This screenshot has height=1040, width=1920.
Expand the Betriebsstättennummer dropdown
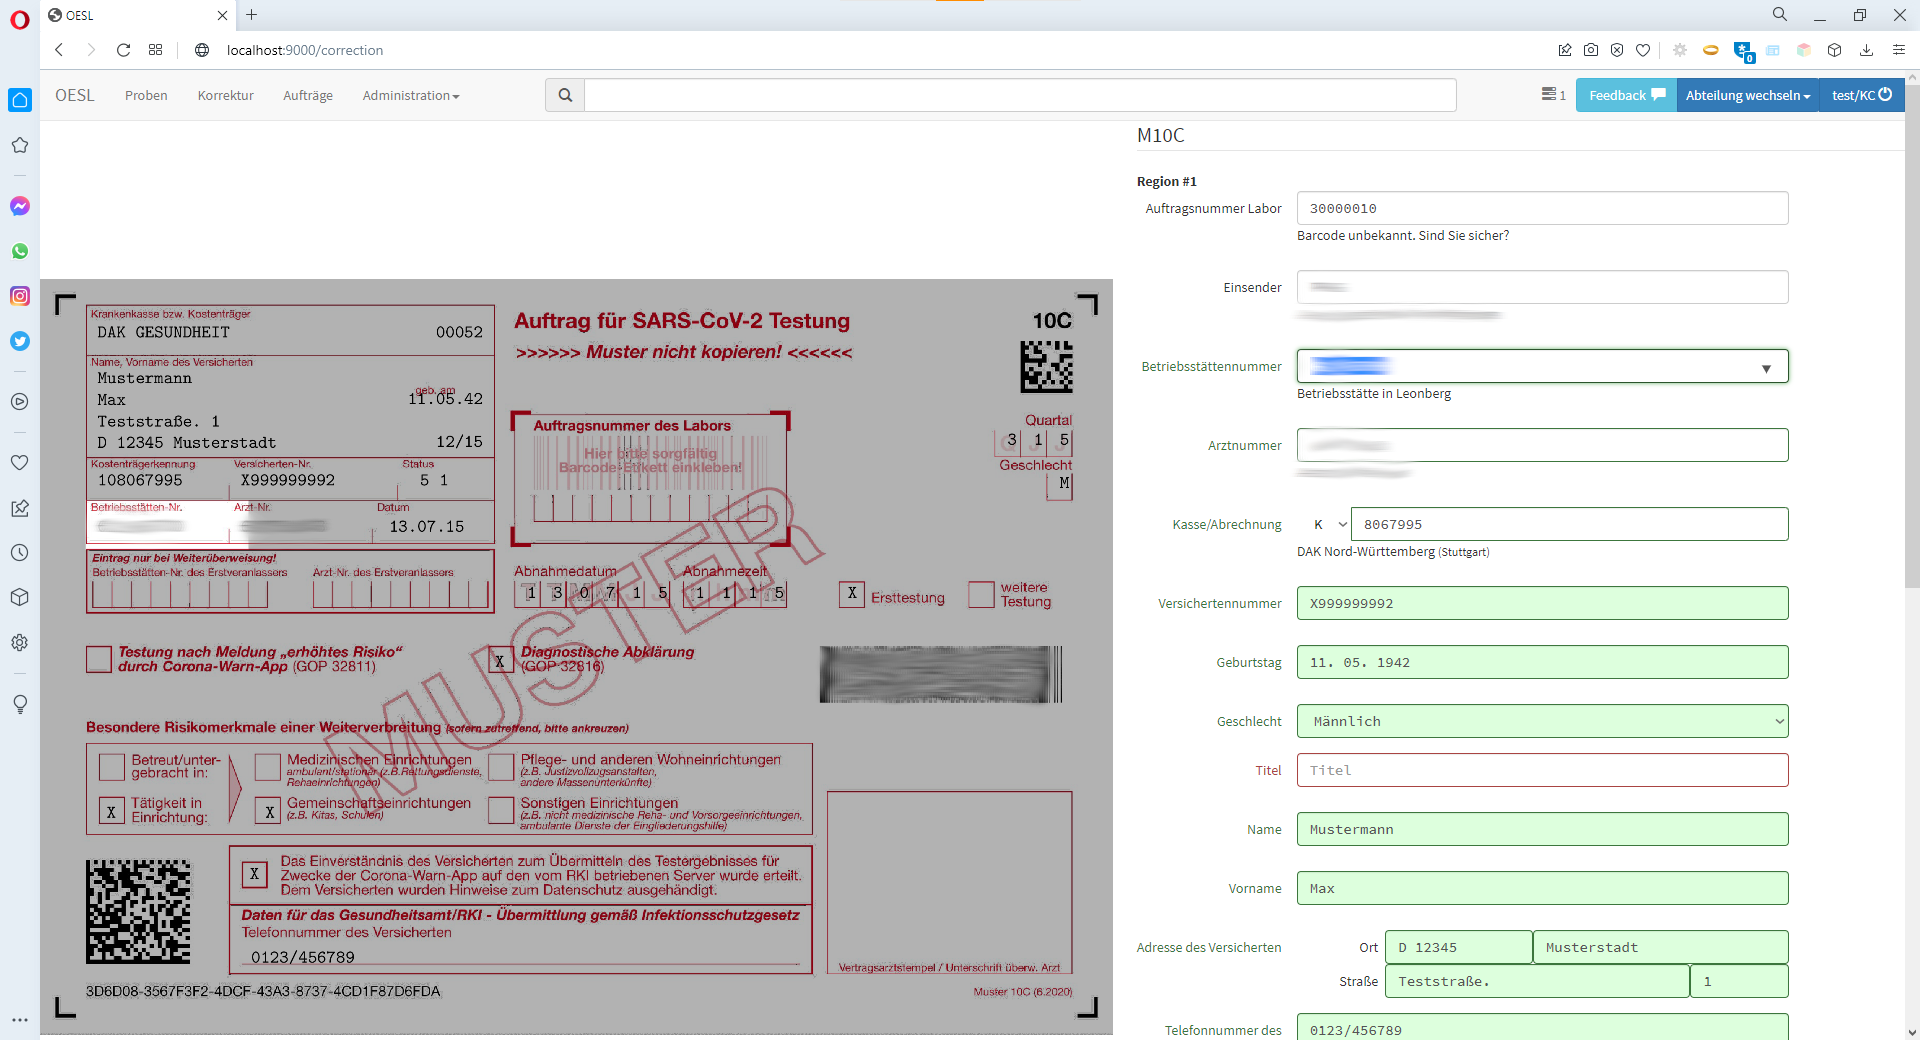coord(1765,367)
